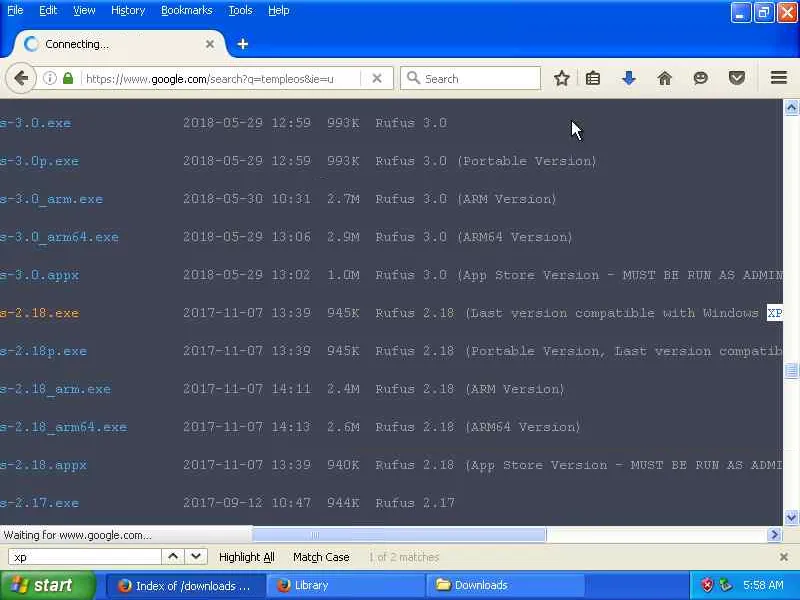Click date '2017-09-12 10:47'

pyautogui.click(x=247, y=503)
